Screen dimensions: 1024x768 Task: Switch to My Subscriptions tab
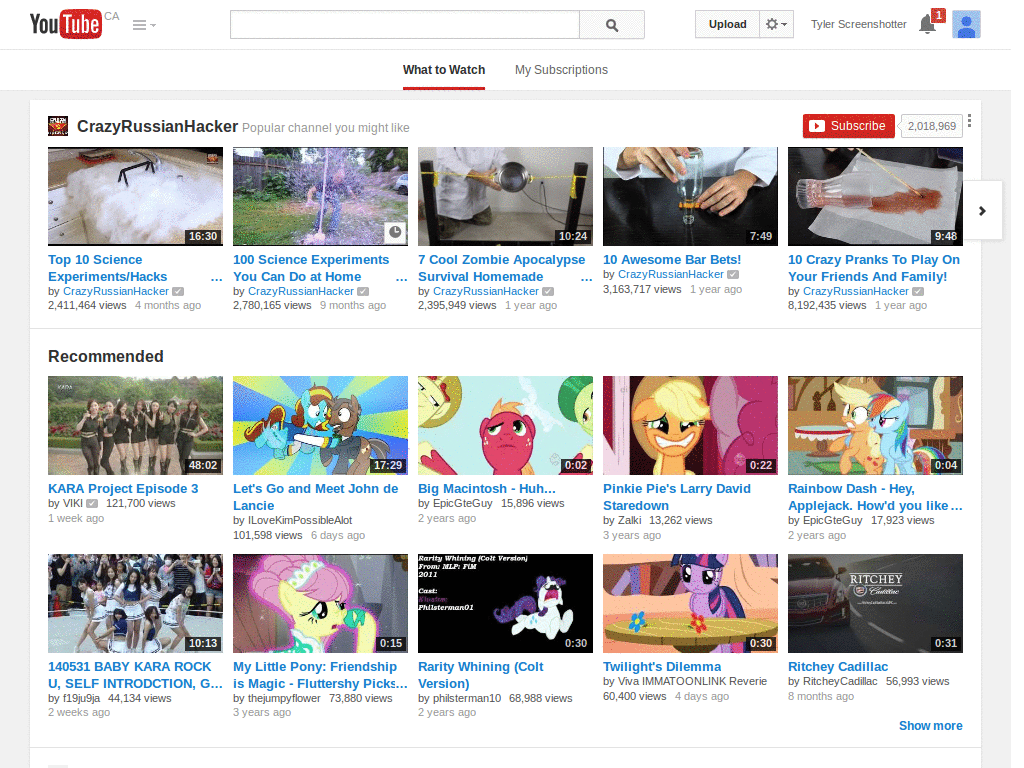tap(561, 70)
